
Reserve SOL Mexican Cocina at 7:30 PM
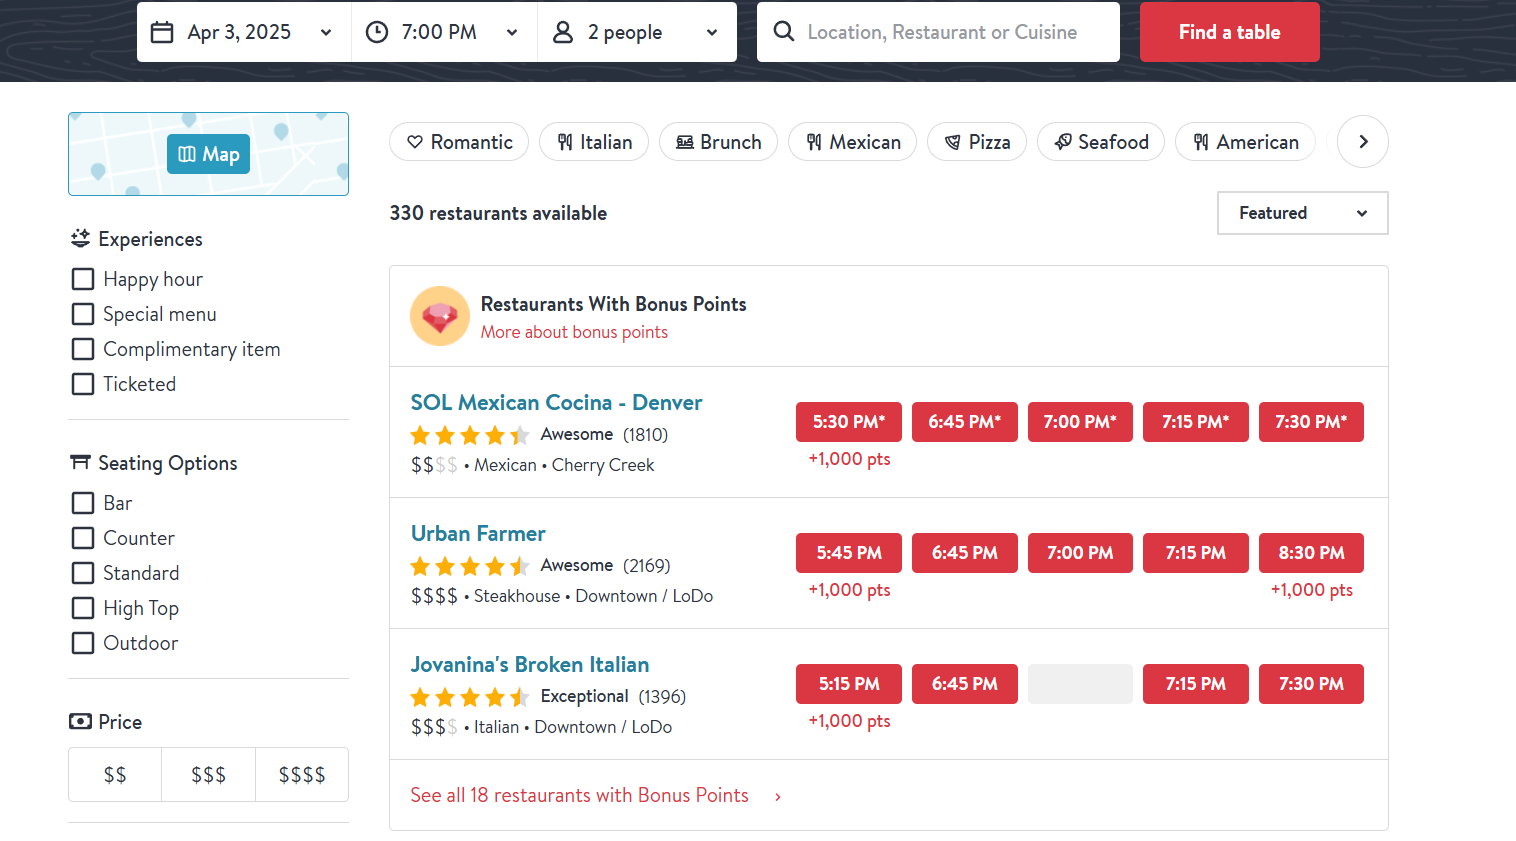[x=1311, y=422]
